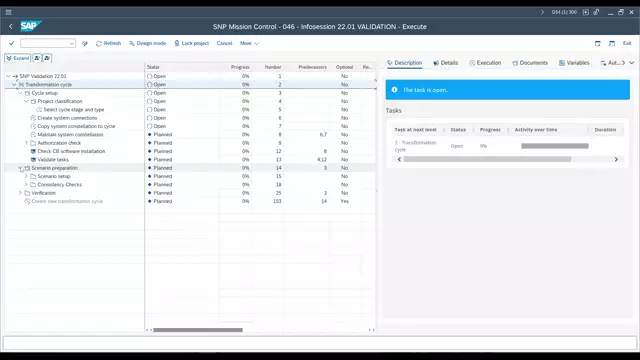
Task: Select Maintain system constellation task
Action: (70, 135)
